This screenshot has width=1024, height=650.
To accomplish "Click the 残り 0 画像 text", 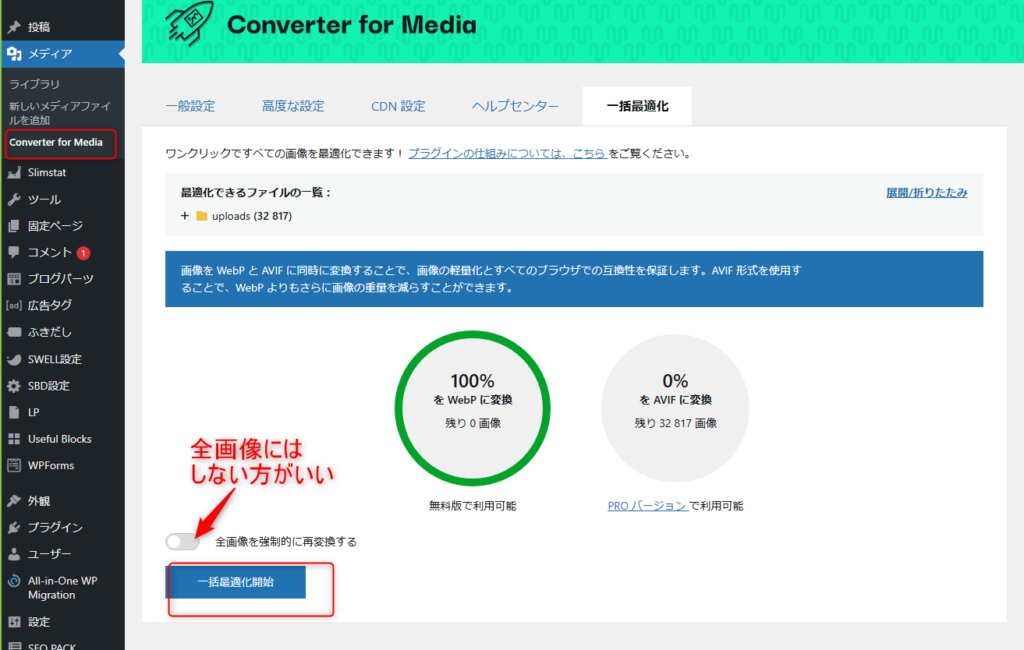I will [473, 423].
